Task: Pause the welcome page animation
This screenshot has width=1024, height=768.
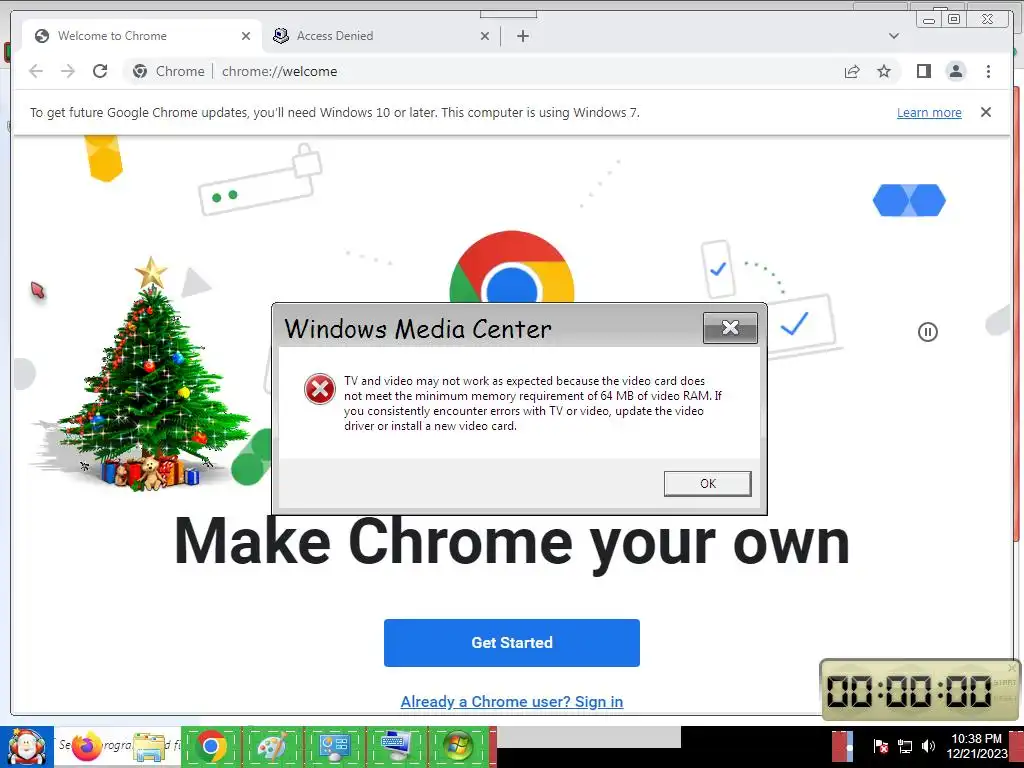Action: (927, 332)
